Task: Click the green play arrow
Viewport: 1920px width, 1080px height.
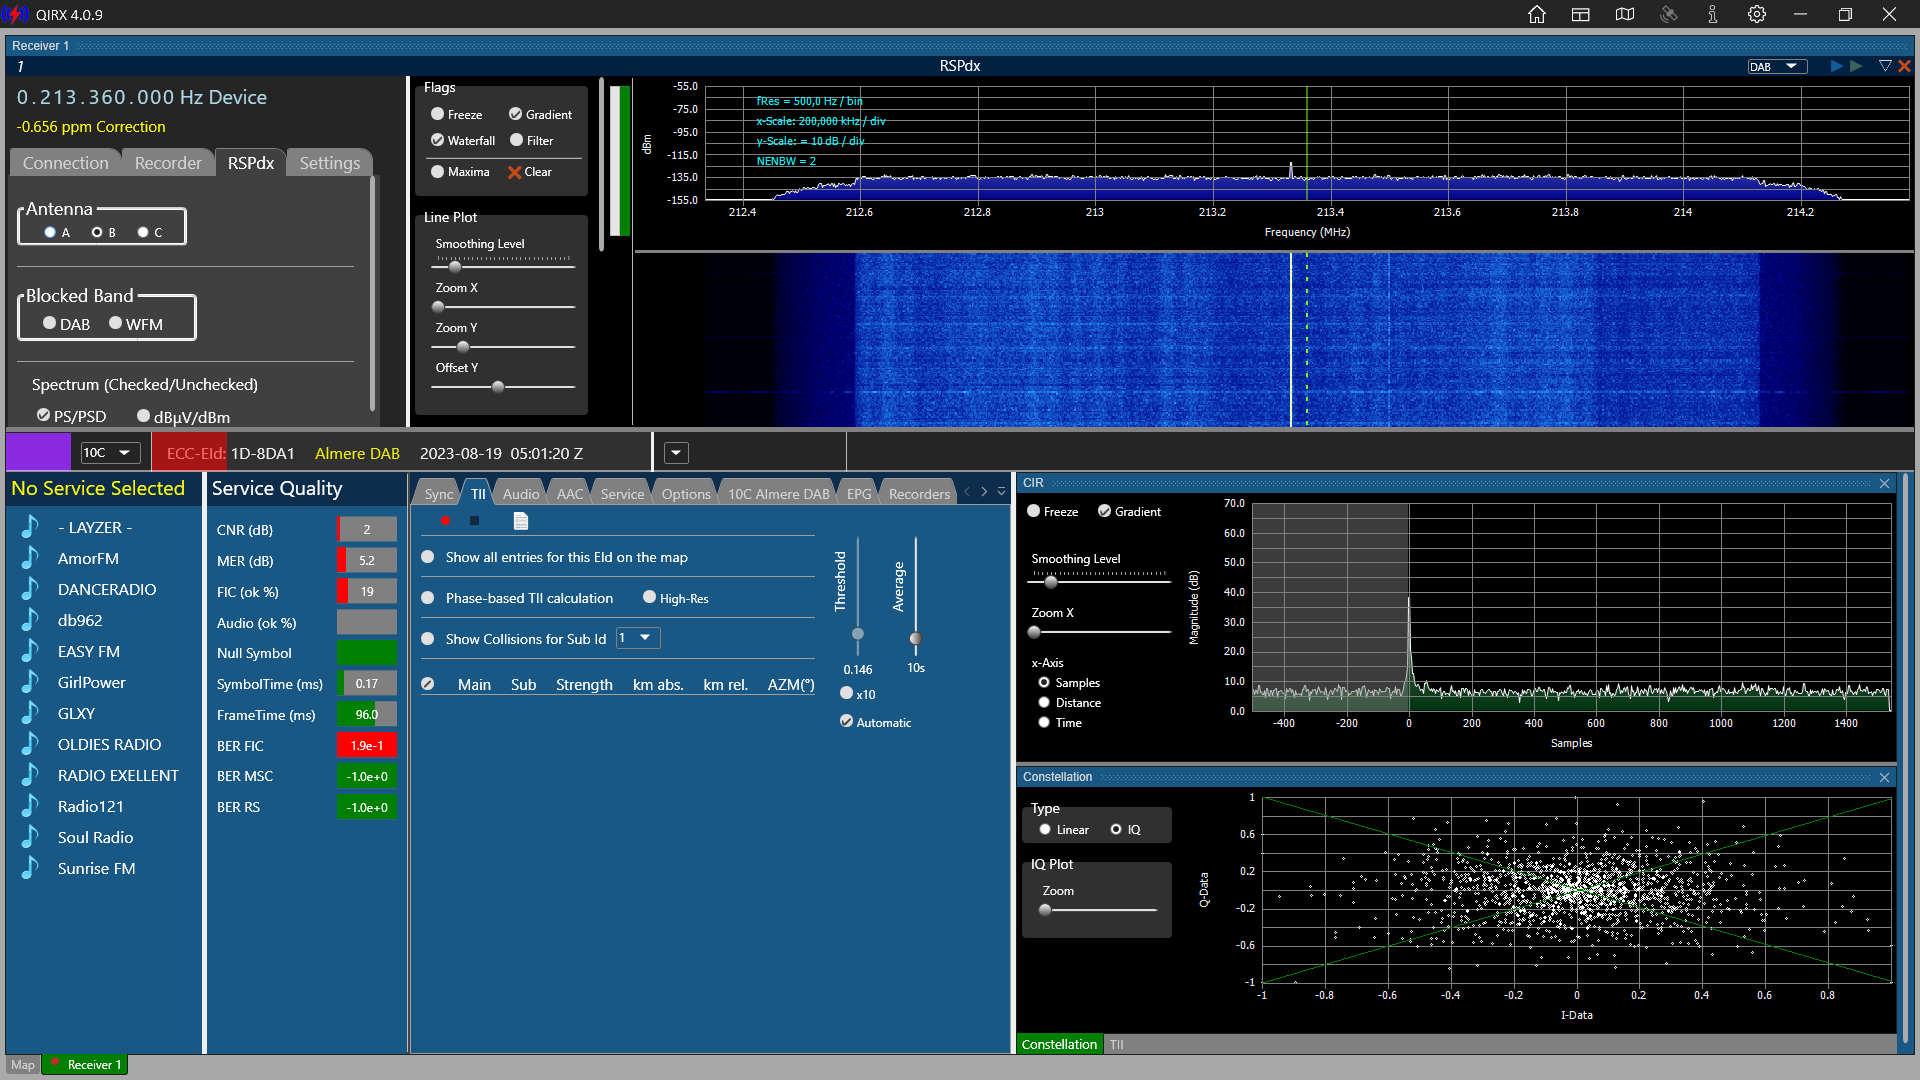Action: click(1856, 66)
